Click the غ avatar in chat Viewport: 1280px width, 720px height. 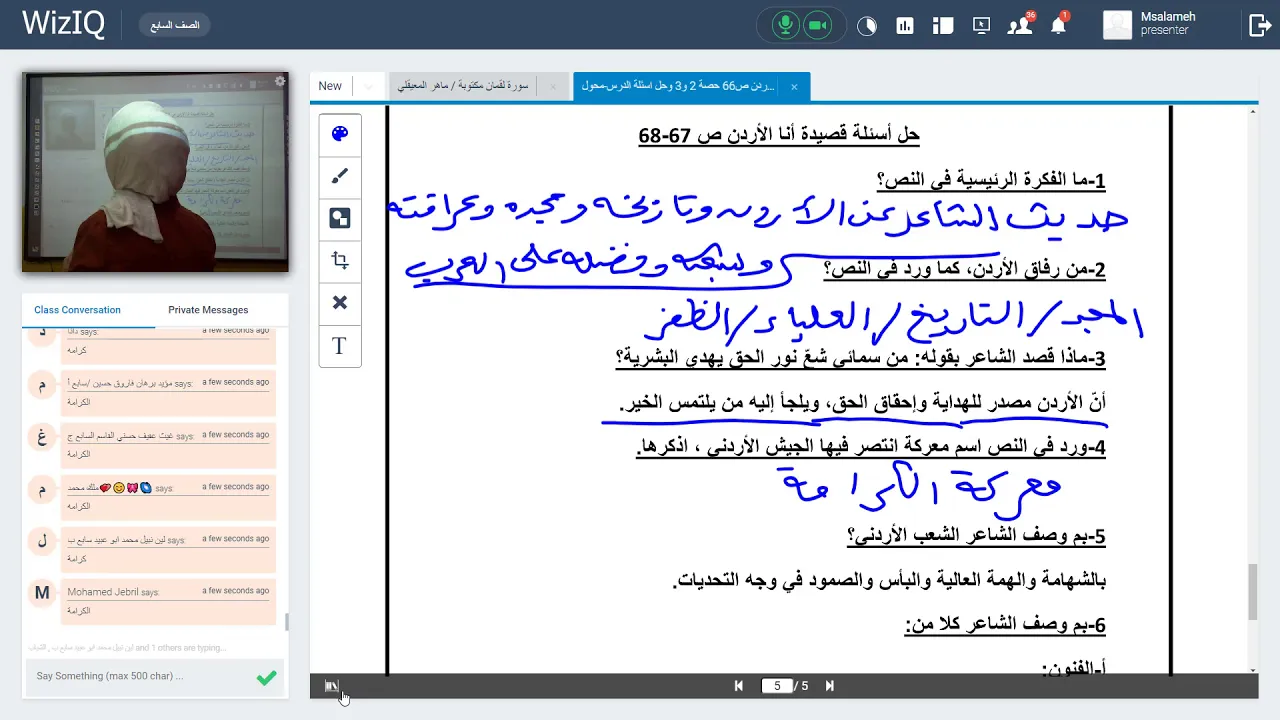[42, 437]
